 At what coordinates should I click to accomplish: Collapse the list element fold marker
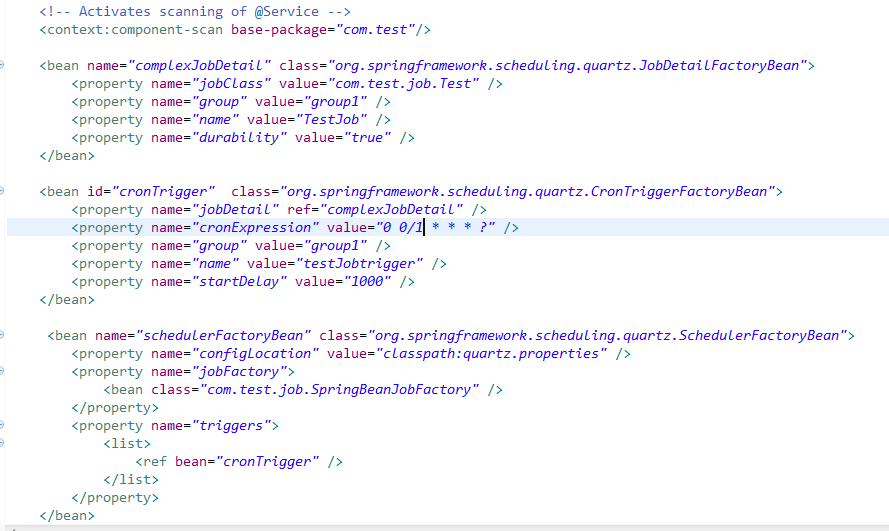(x=2, y=443)
